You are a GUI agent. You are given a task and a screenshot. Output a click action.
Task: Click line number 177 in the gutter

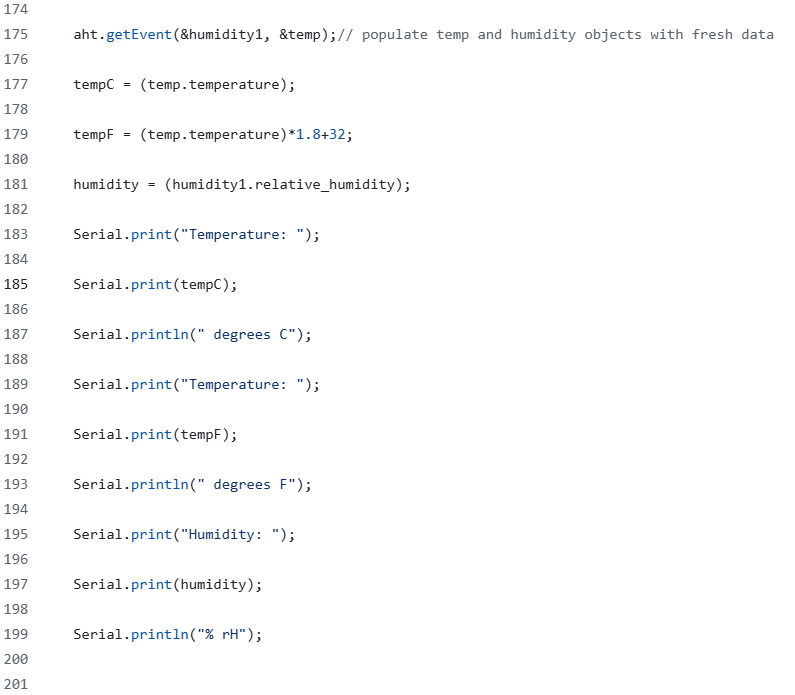[x=16, y=84]
